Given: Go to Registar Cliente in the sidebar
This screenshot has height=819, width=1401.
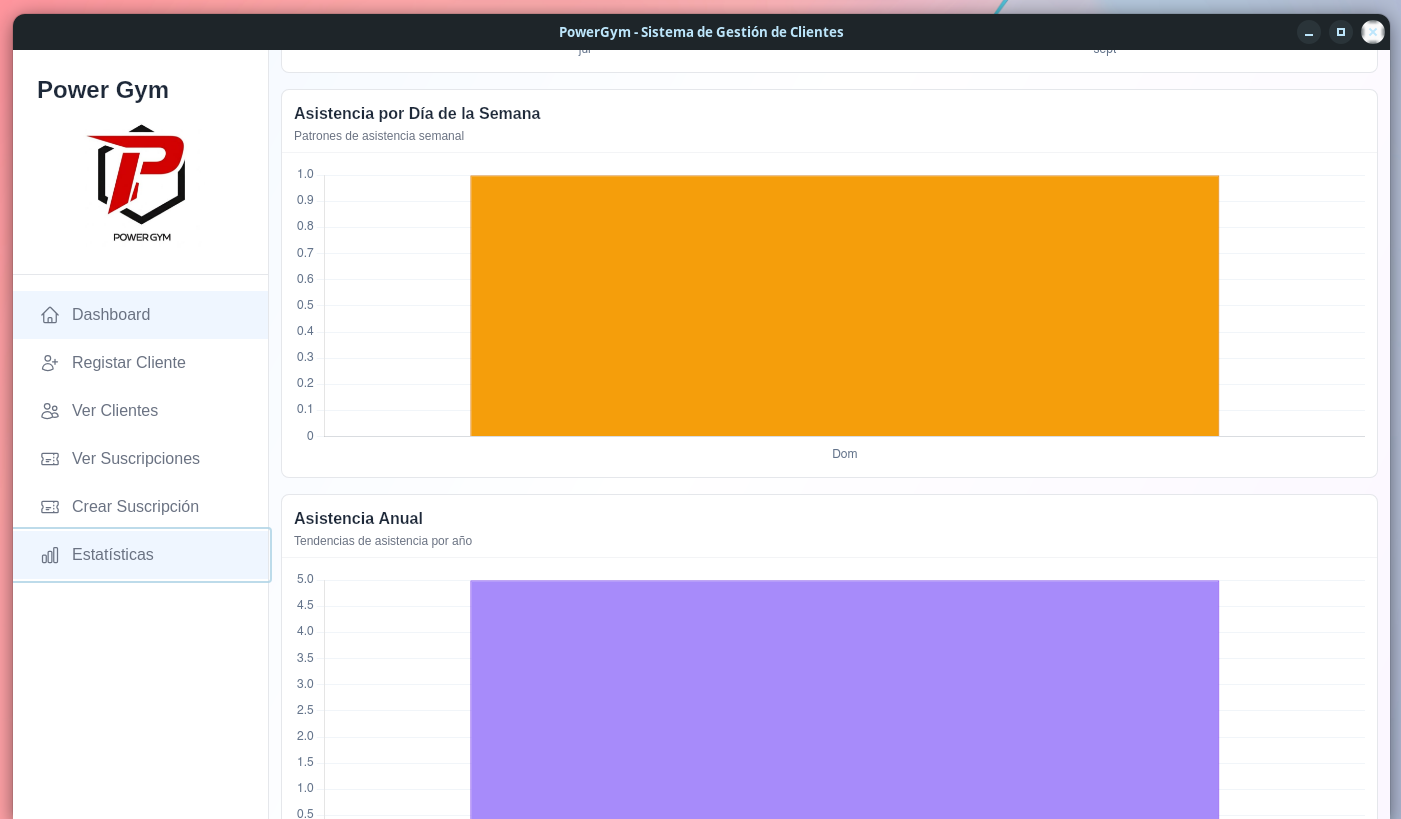Looking at the screenshot, I should [141, 363].
